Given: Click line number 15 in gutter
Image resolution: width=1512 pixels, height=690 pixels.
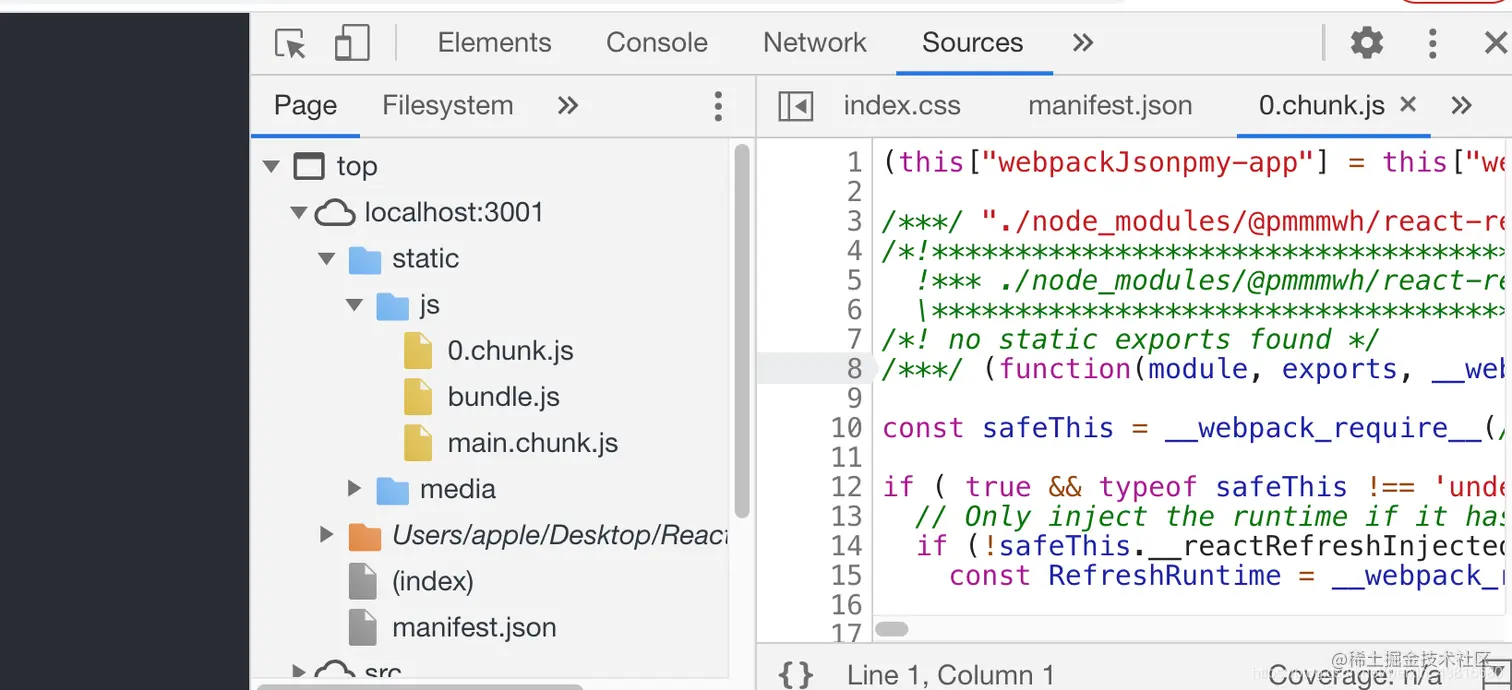Looking at the screenshot, I should coord(846,576).
